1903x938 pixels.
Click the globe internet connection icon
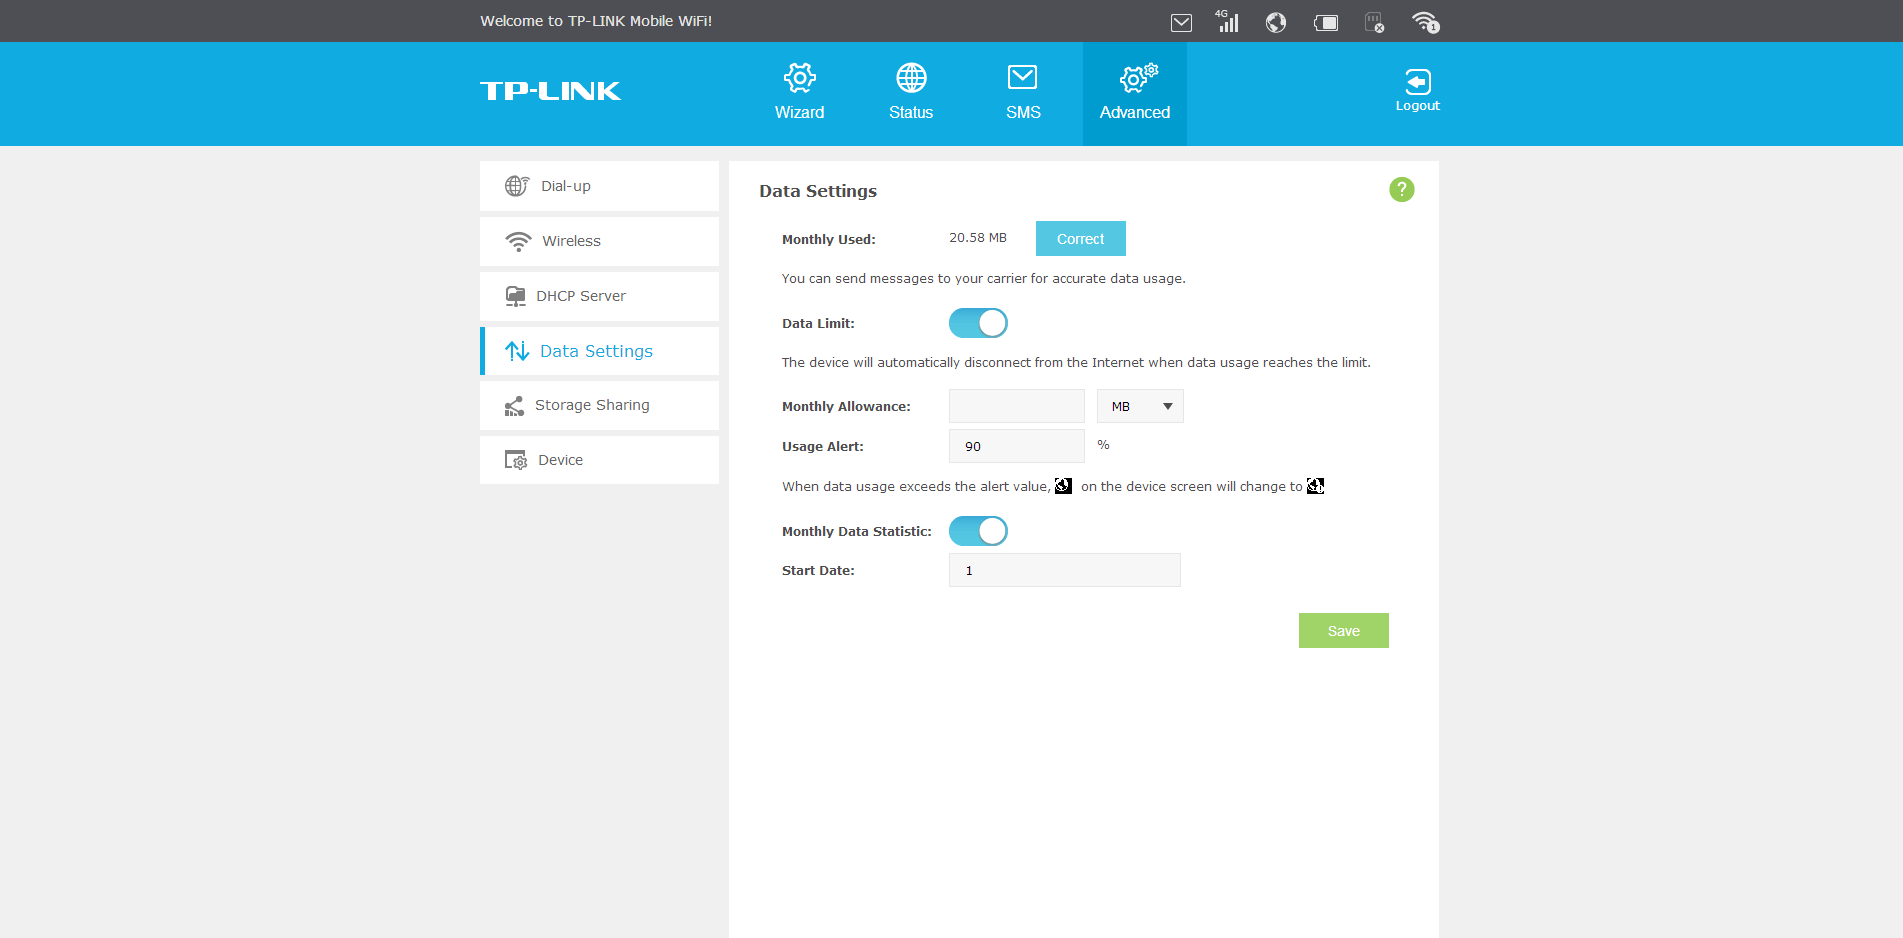pyautogui.click(x=1275, y=22)
